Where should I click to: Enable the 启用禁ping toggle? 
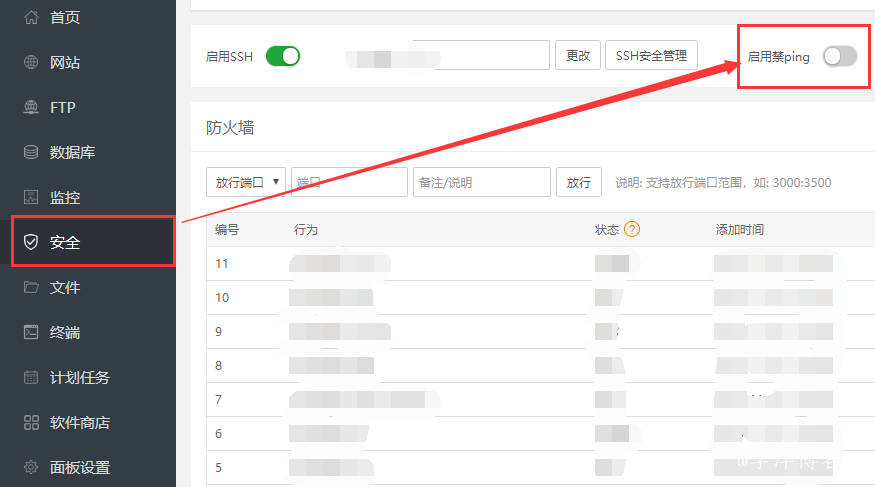click(x=839, y=57)
